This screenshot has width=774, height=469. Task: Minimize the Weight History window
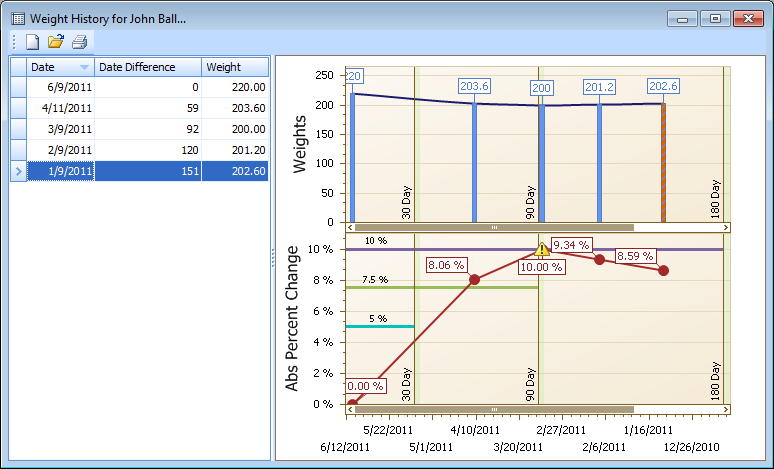682,19
